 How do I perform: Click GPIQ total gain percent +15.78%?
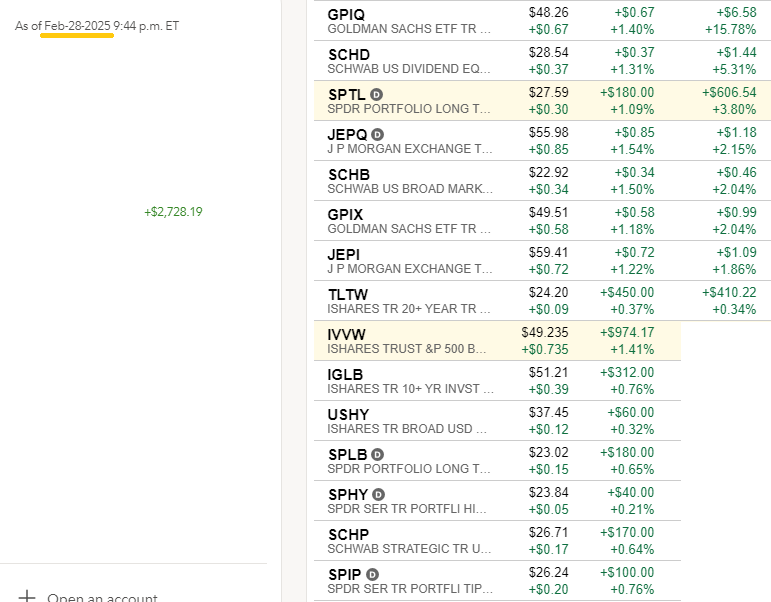(731, 30)
